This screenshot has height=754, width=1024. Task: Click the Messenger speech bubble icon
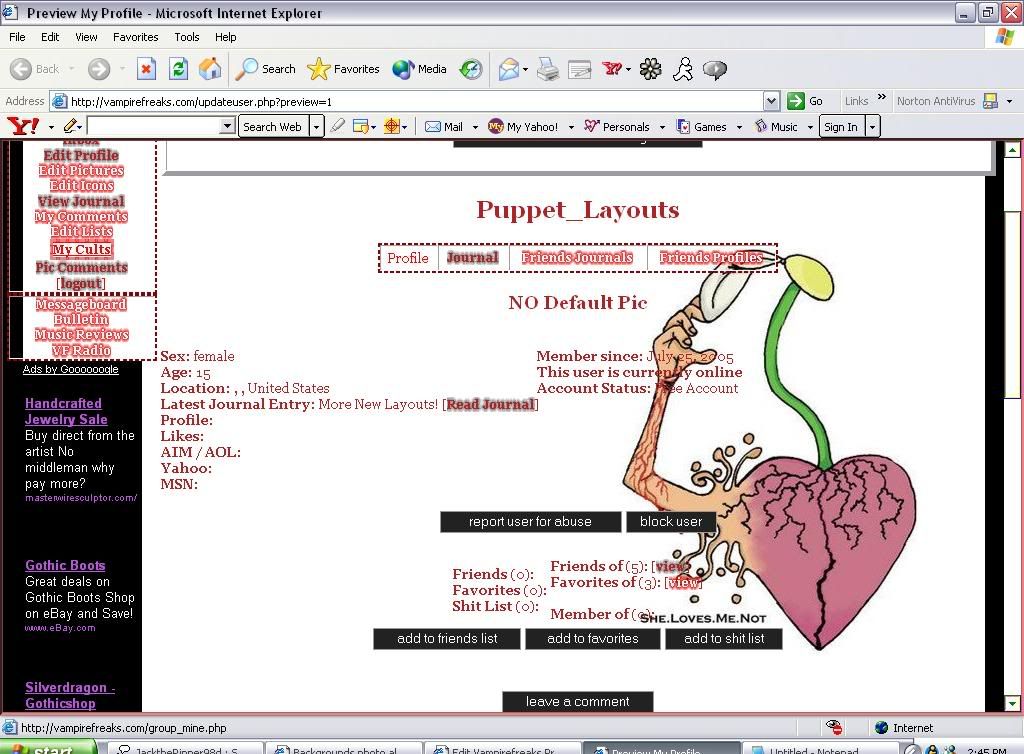click(x=715, y=69)
